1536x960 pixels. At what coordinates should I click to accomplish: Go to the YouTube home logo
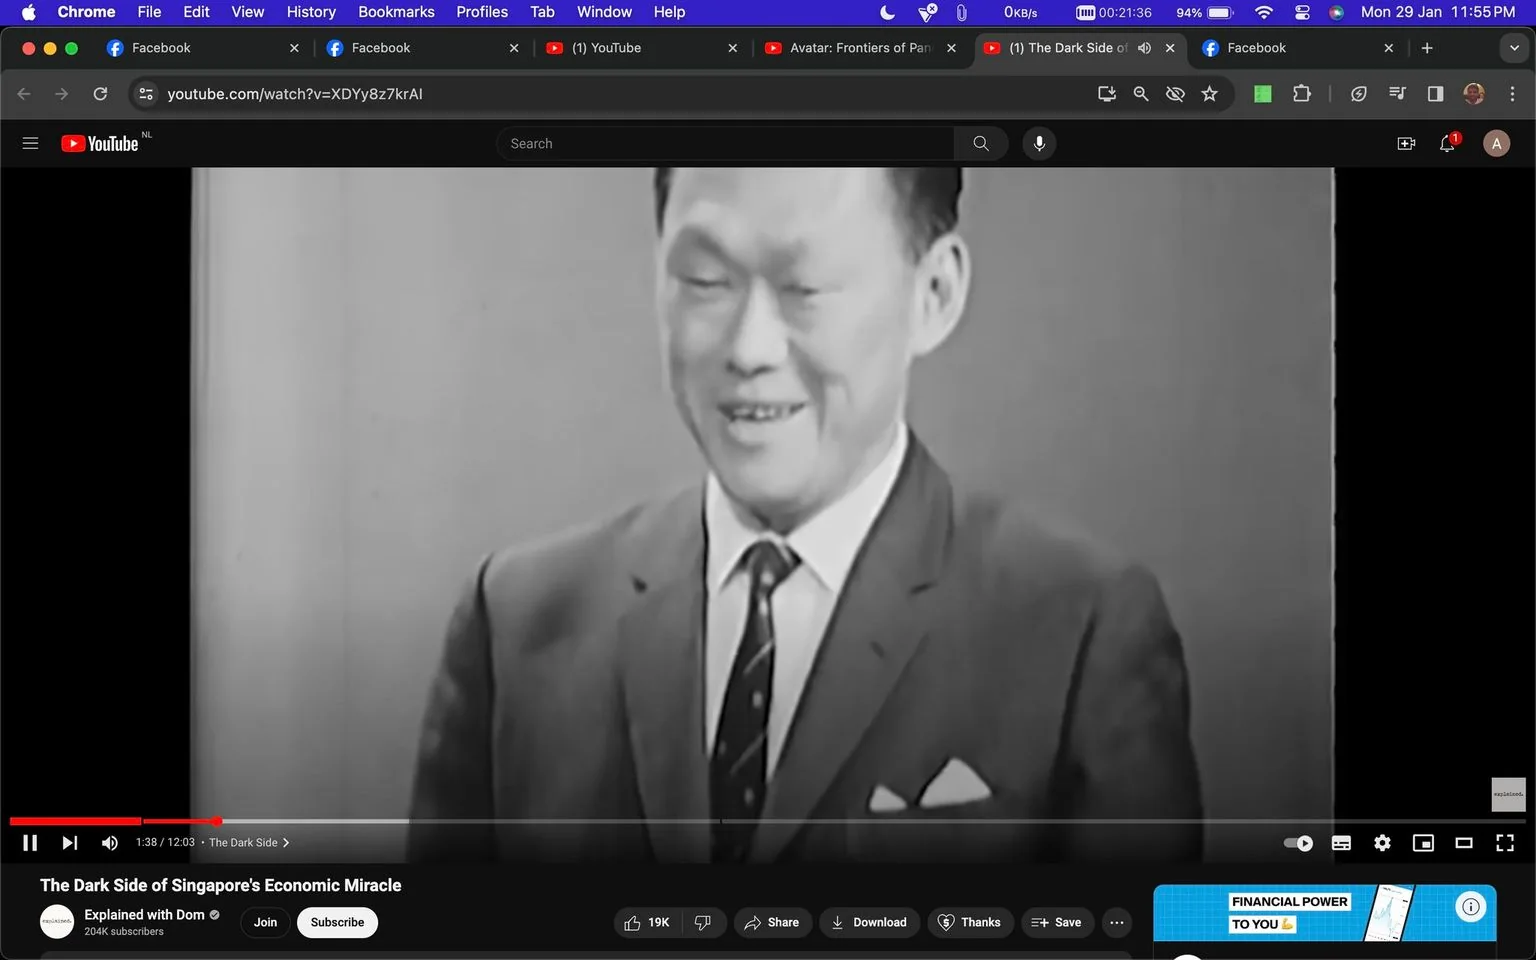click(100, 143)
